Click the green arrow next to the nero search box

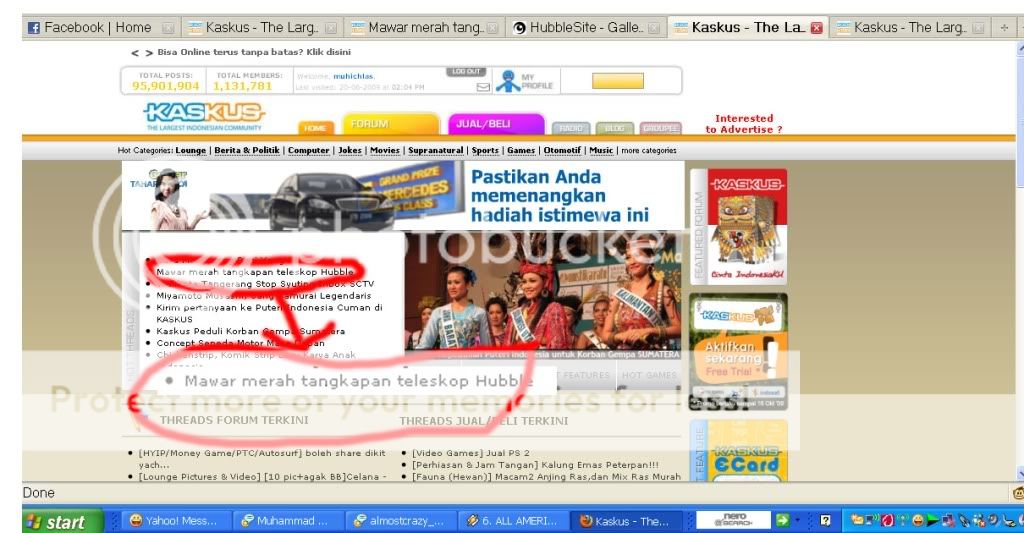click(x=782, y=521)
